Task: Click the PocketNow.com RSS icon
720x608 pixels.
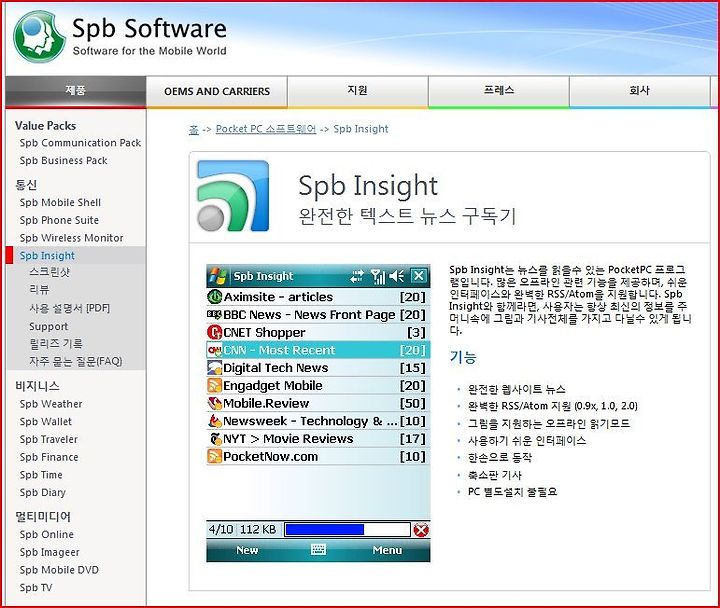Action: (214, 456)
